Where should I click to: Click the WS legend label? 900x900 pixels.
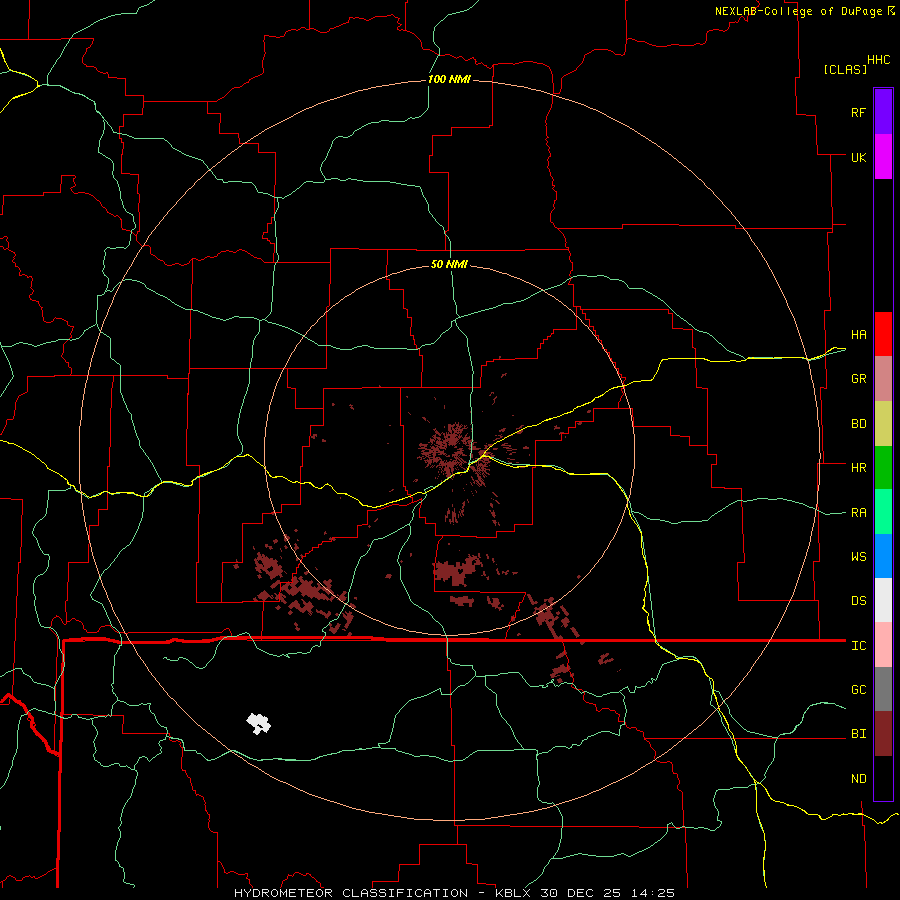(858, 557)
